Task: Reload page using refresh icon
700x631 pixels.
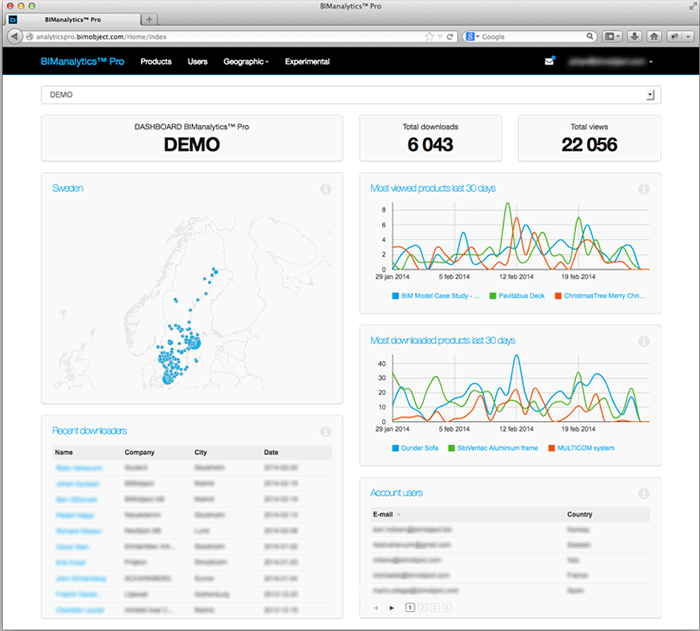Action: click(450, 37)
